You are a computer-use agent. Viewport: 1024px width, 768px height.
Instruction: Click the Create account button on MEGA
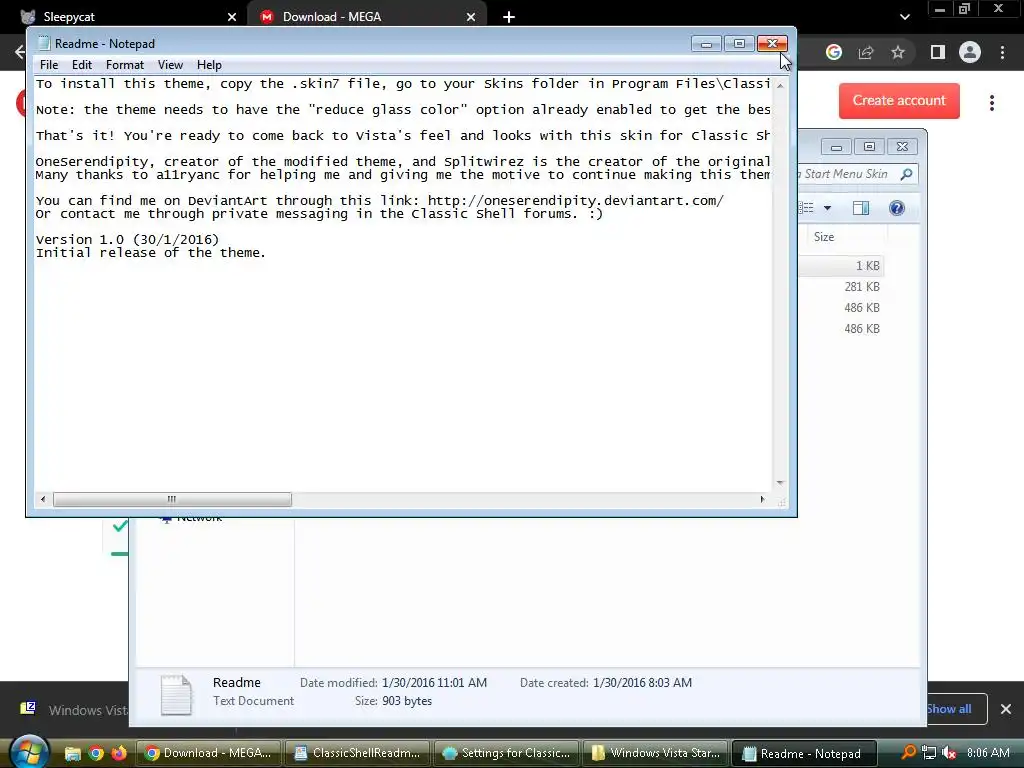coord(899,101)
